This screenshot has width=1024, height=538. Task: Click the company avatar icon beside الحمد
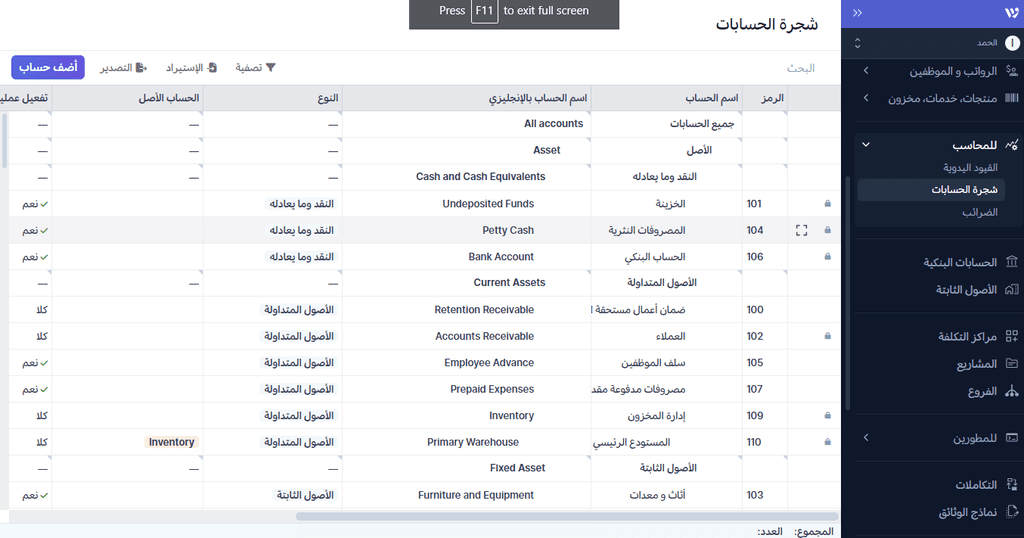[x=1012, y=43]
